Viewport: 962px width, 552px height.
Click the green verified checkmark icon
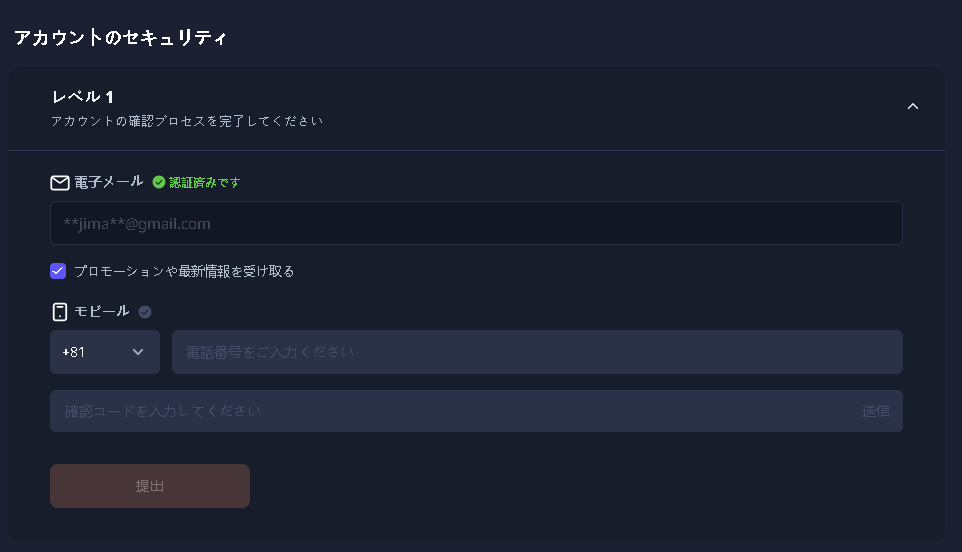[x=159, y=183]
